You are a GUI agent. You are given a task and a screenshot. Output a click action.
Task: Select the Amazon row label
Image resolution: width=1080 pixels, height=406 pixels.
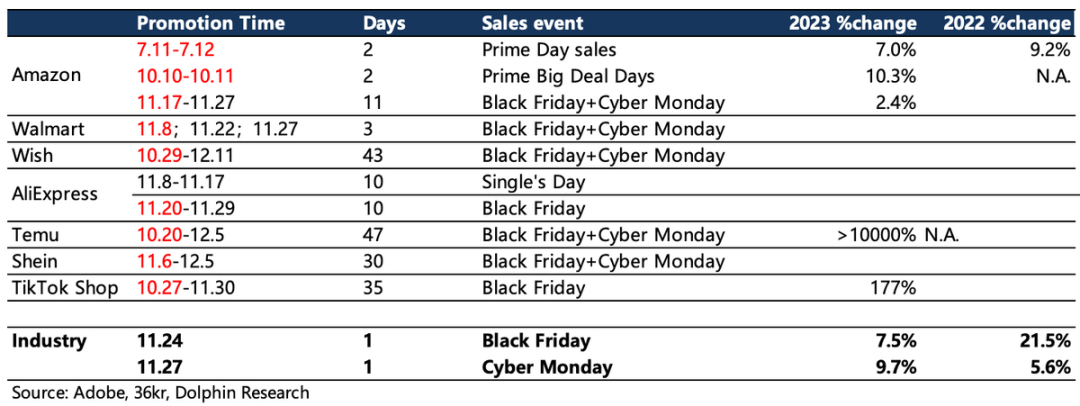(47, 76)
